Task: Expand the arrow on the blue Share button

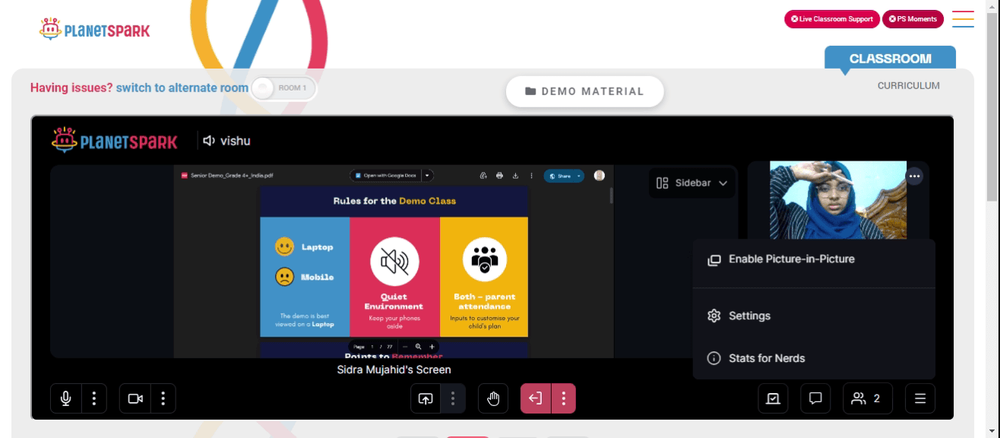Action: [578, 175]
